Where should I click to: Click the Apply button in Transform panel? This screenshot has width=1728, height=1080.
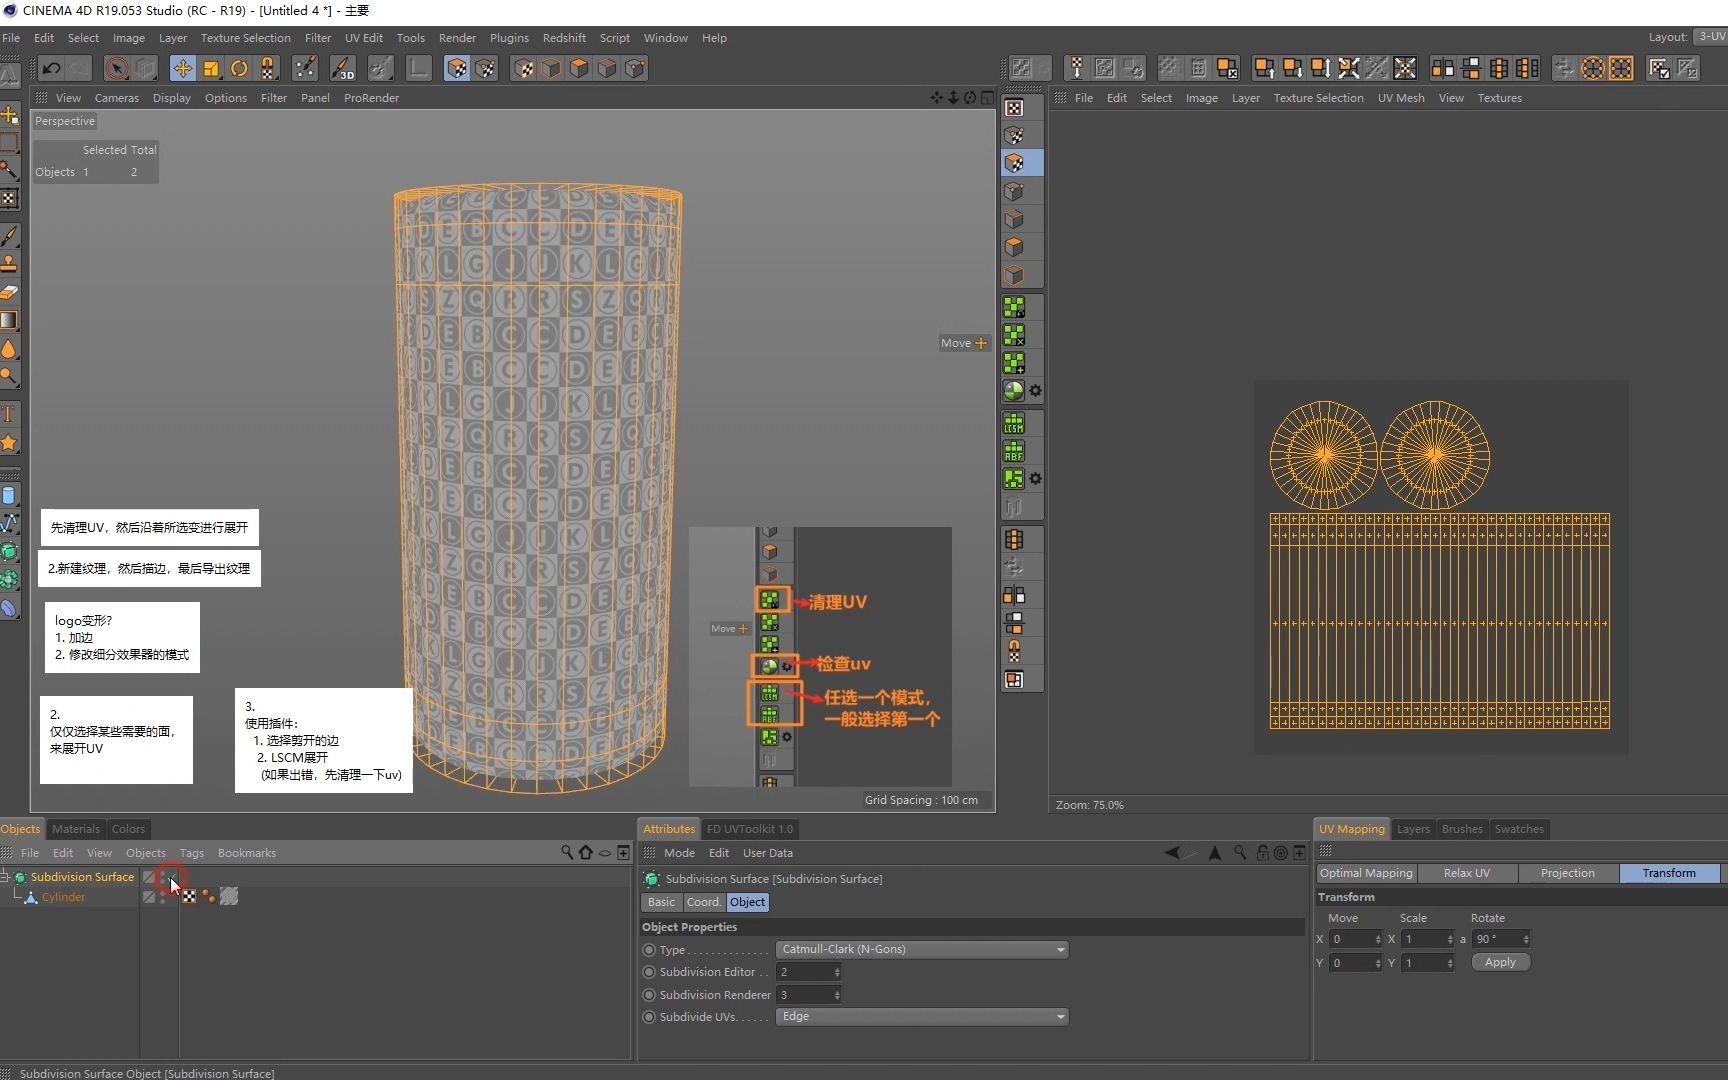[1499, 962]
